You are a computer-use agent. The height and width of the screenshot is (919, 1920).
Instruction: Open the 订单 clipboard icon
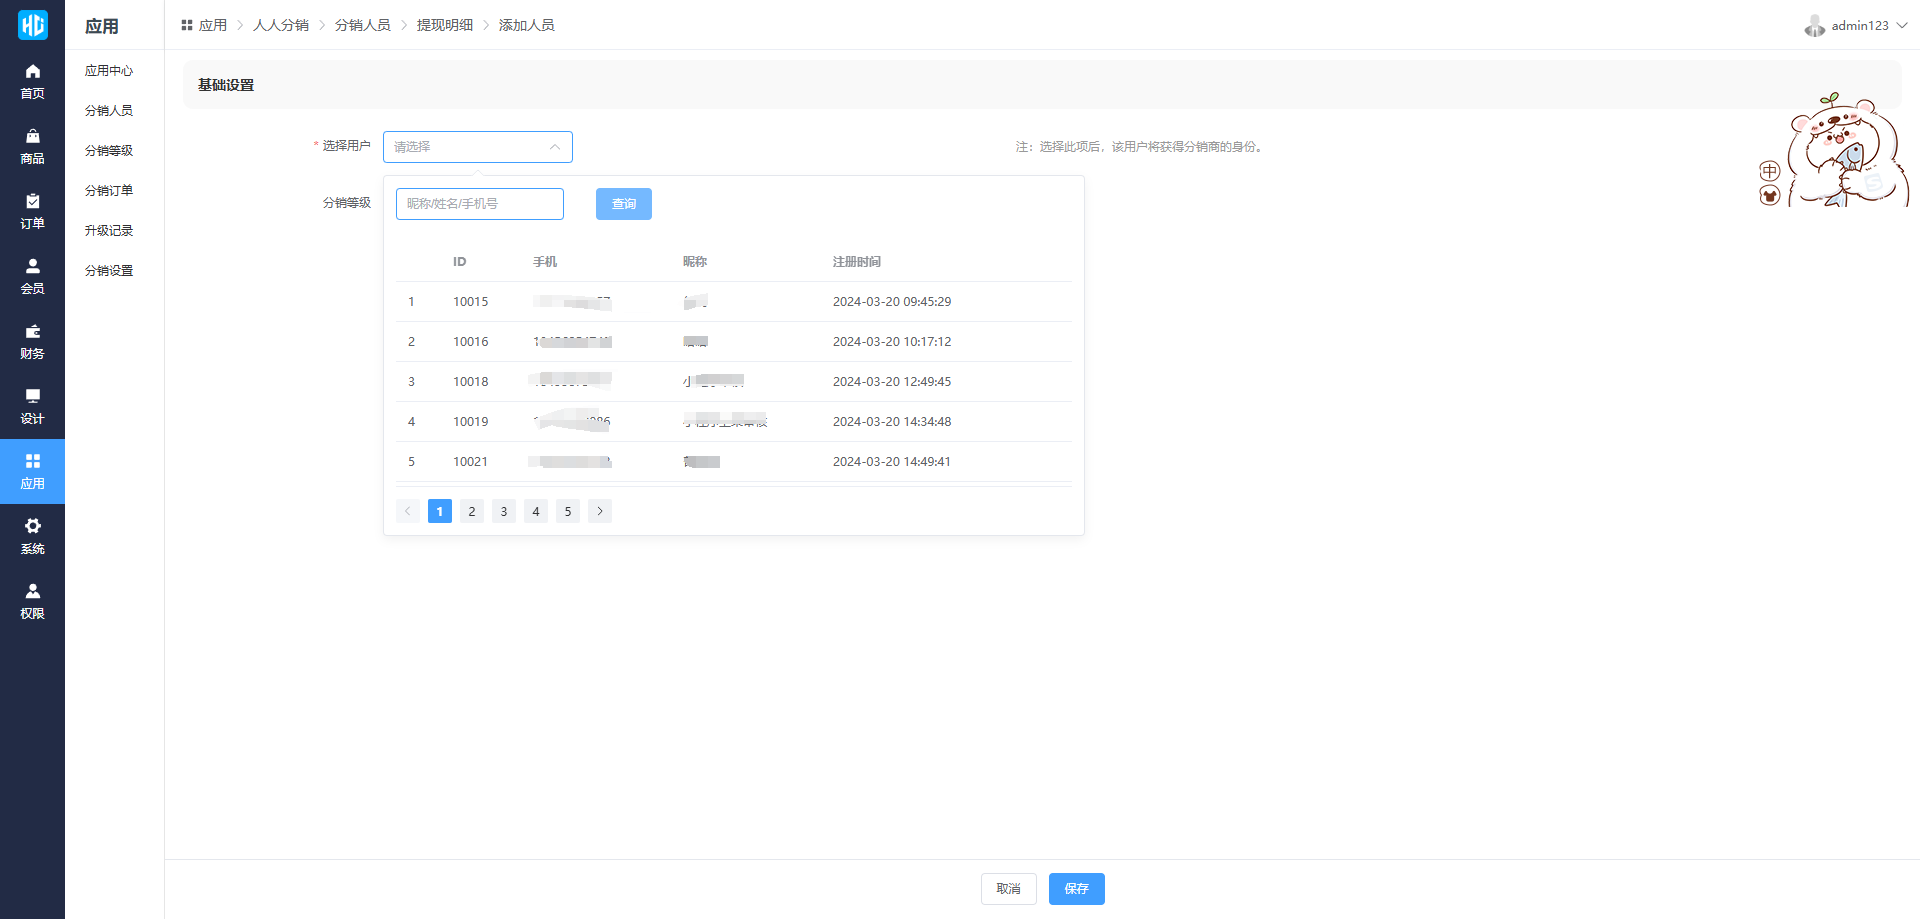pos(32,202)
